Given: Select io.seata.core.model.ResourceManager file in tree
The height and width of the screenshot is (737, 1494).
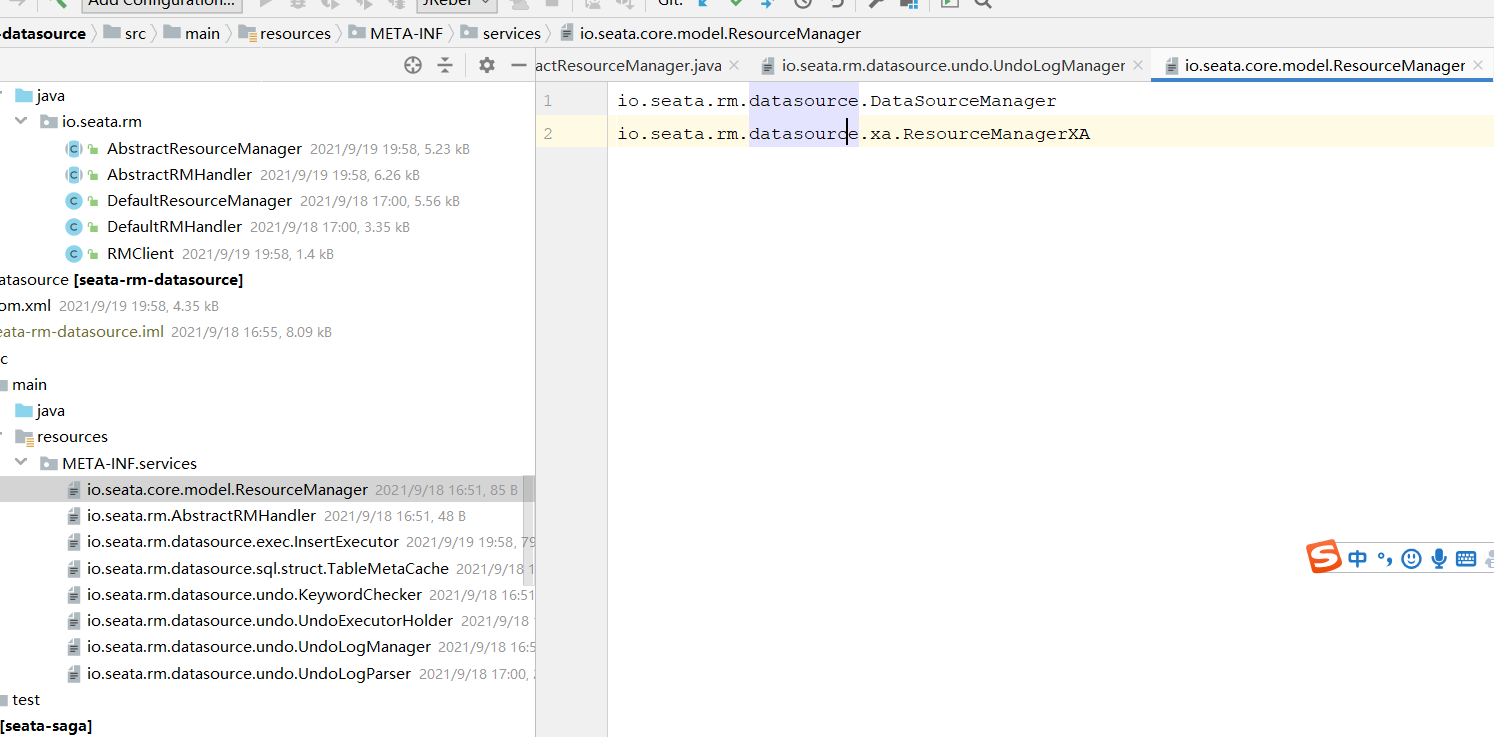Looking at the screenshot, I should (x=227, y=489).
